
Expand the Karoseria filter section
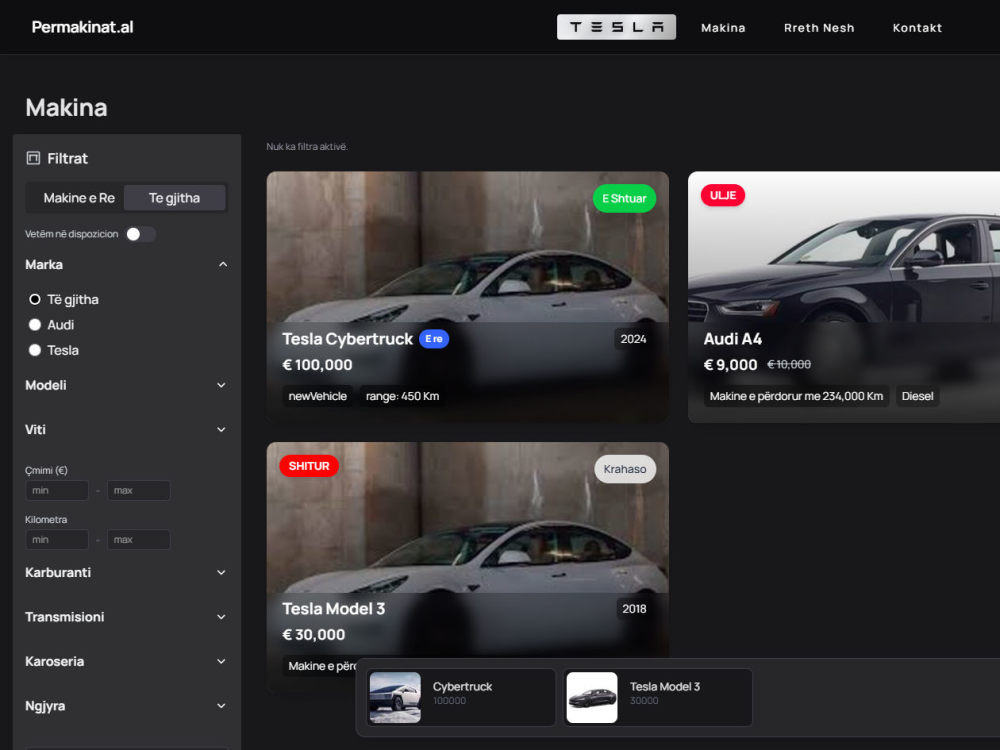click(126, 662)
